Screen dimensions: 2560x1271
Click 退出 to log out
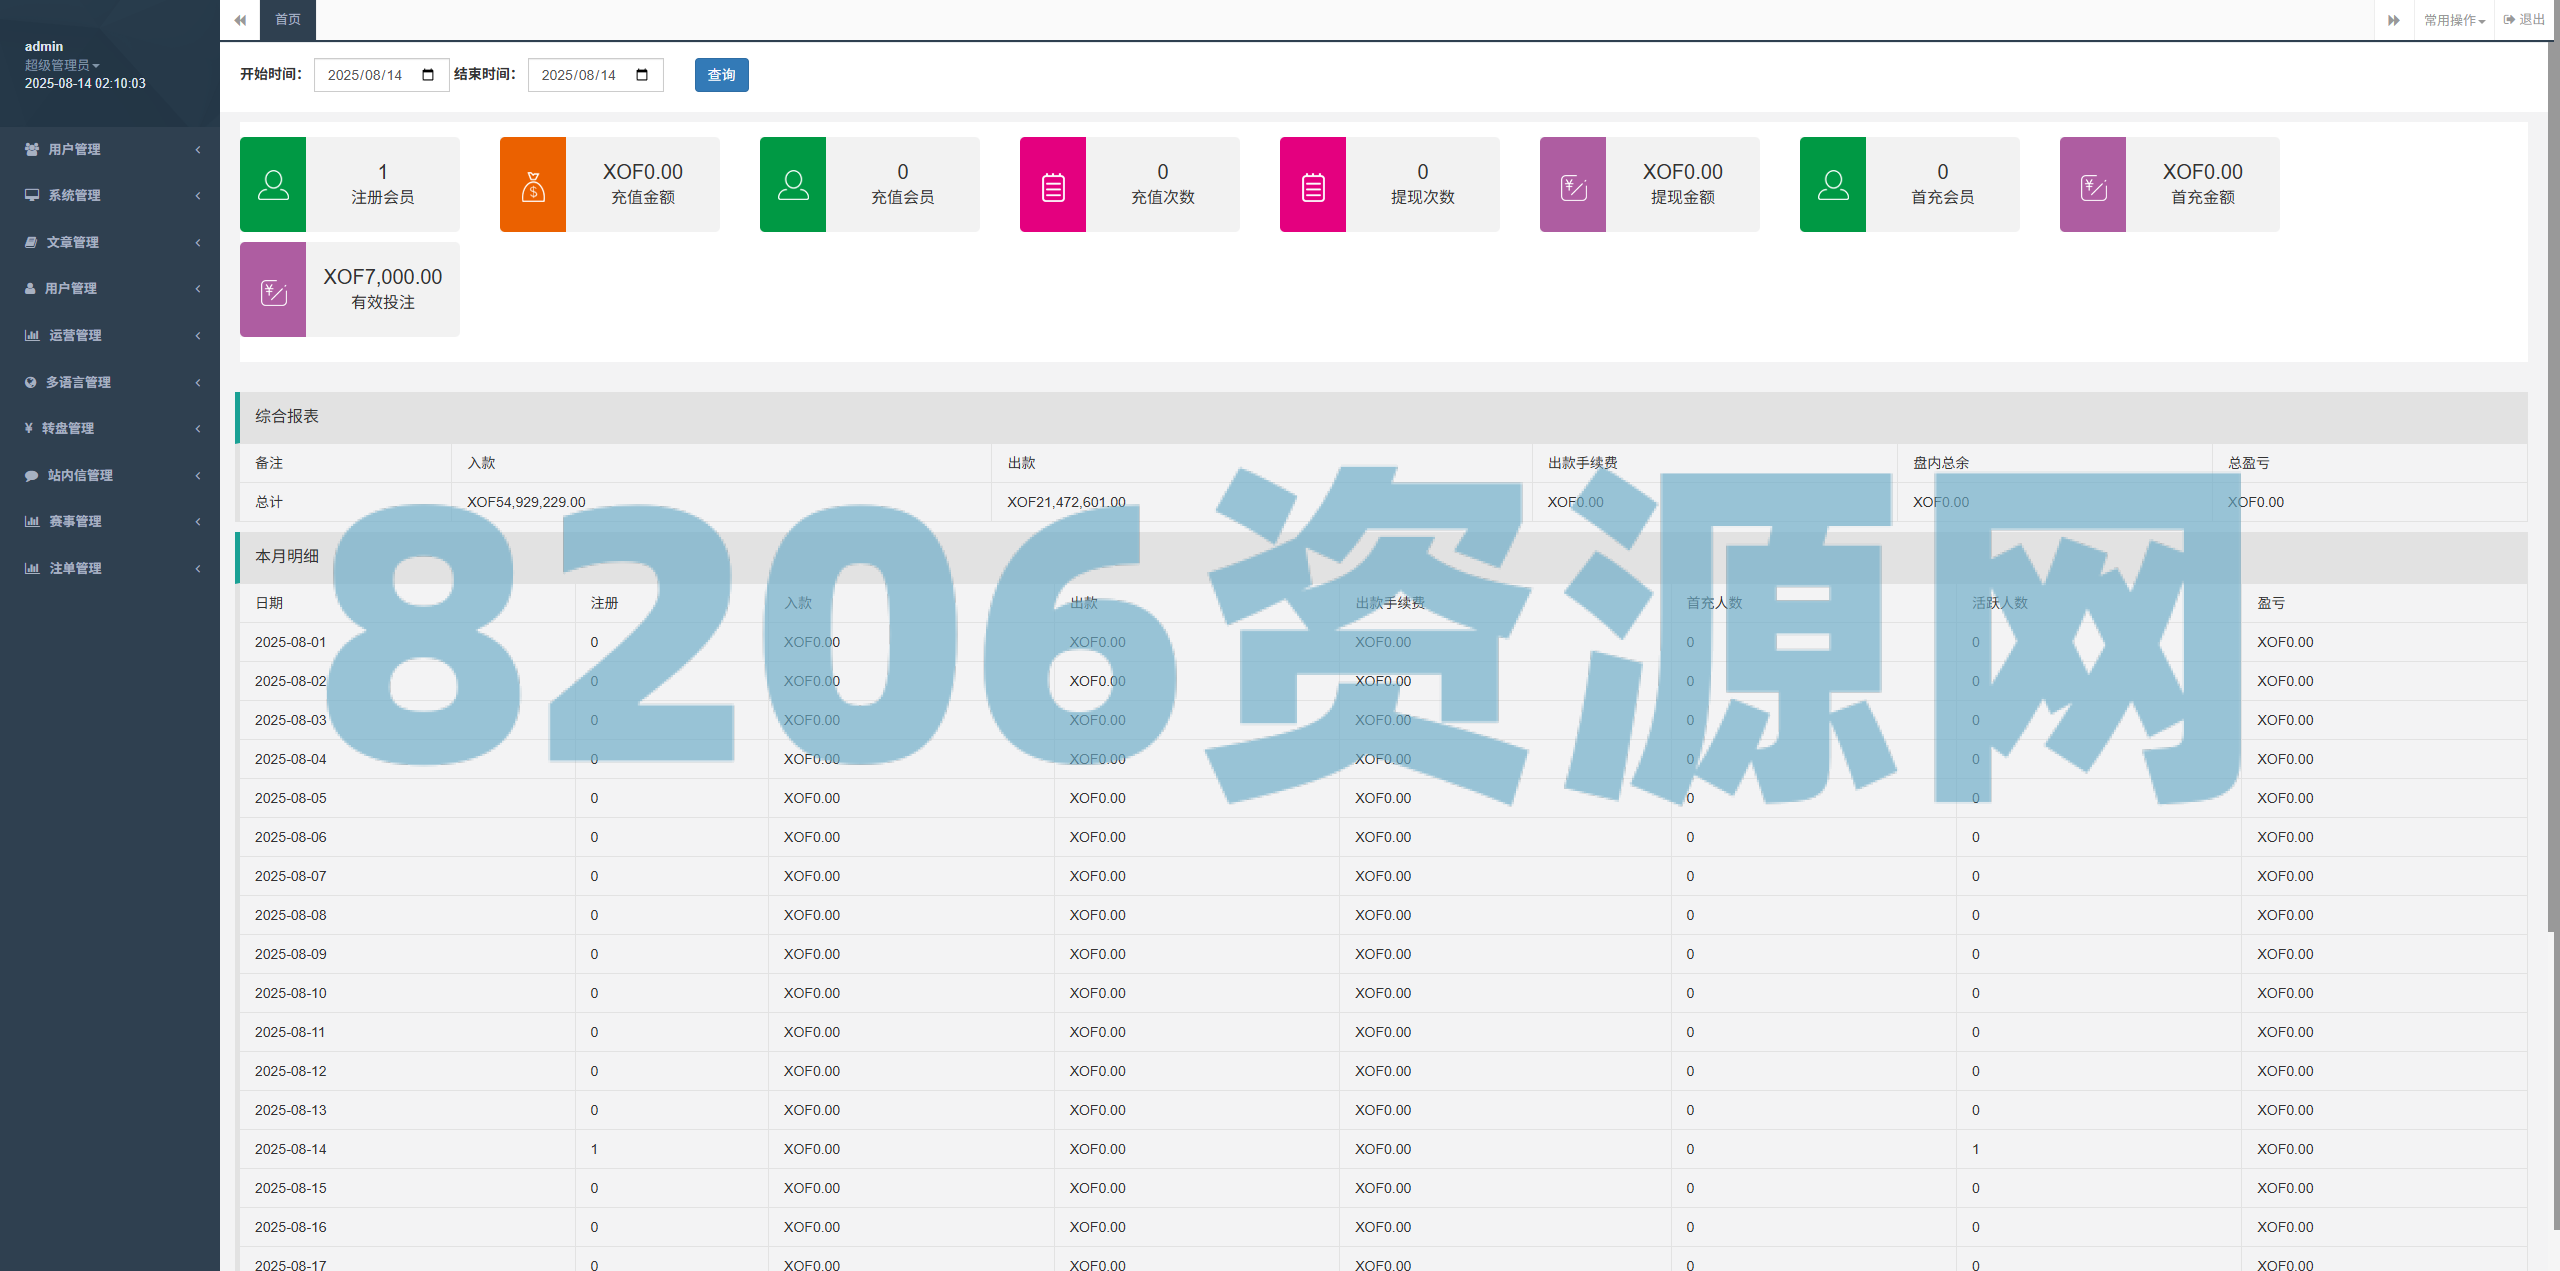[x=2525, y=19]
